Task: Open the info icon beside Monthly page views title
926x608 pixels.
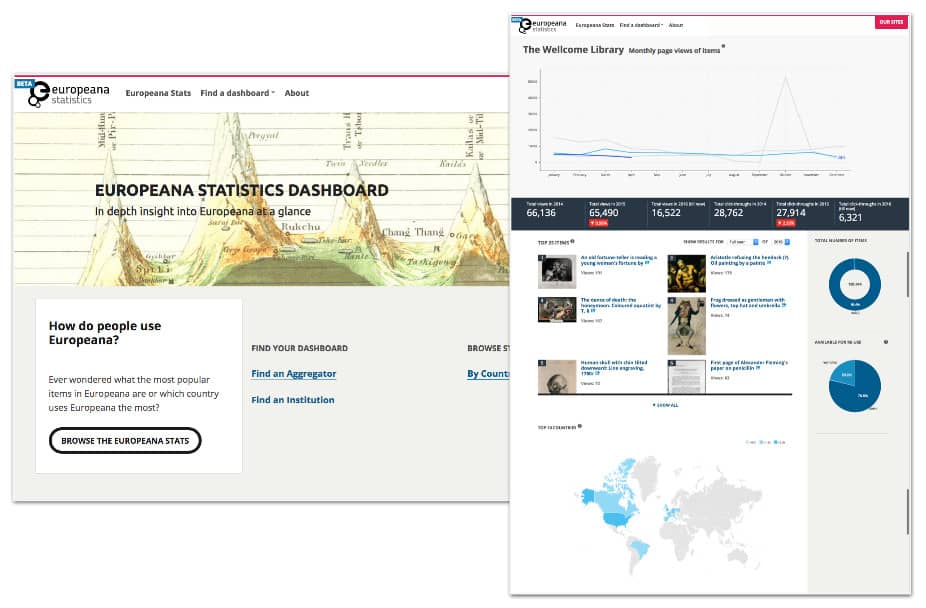Action: tap(723, 46)
